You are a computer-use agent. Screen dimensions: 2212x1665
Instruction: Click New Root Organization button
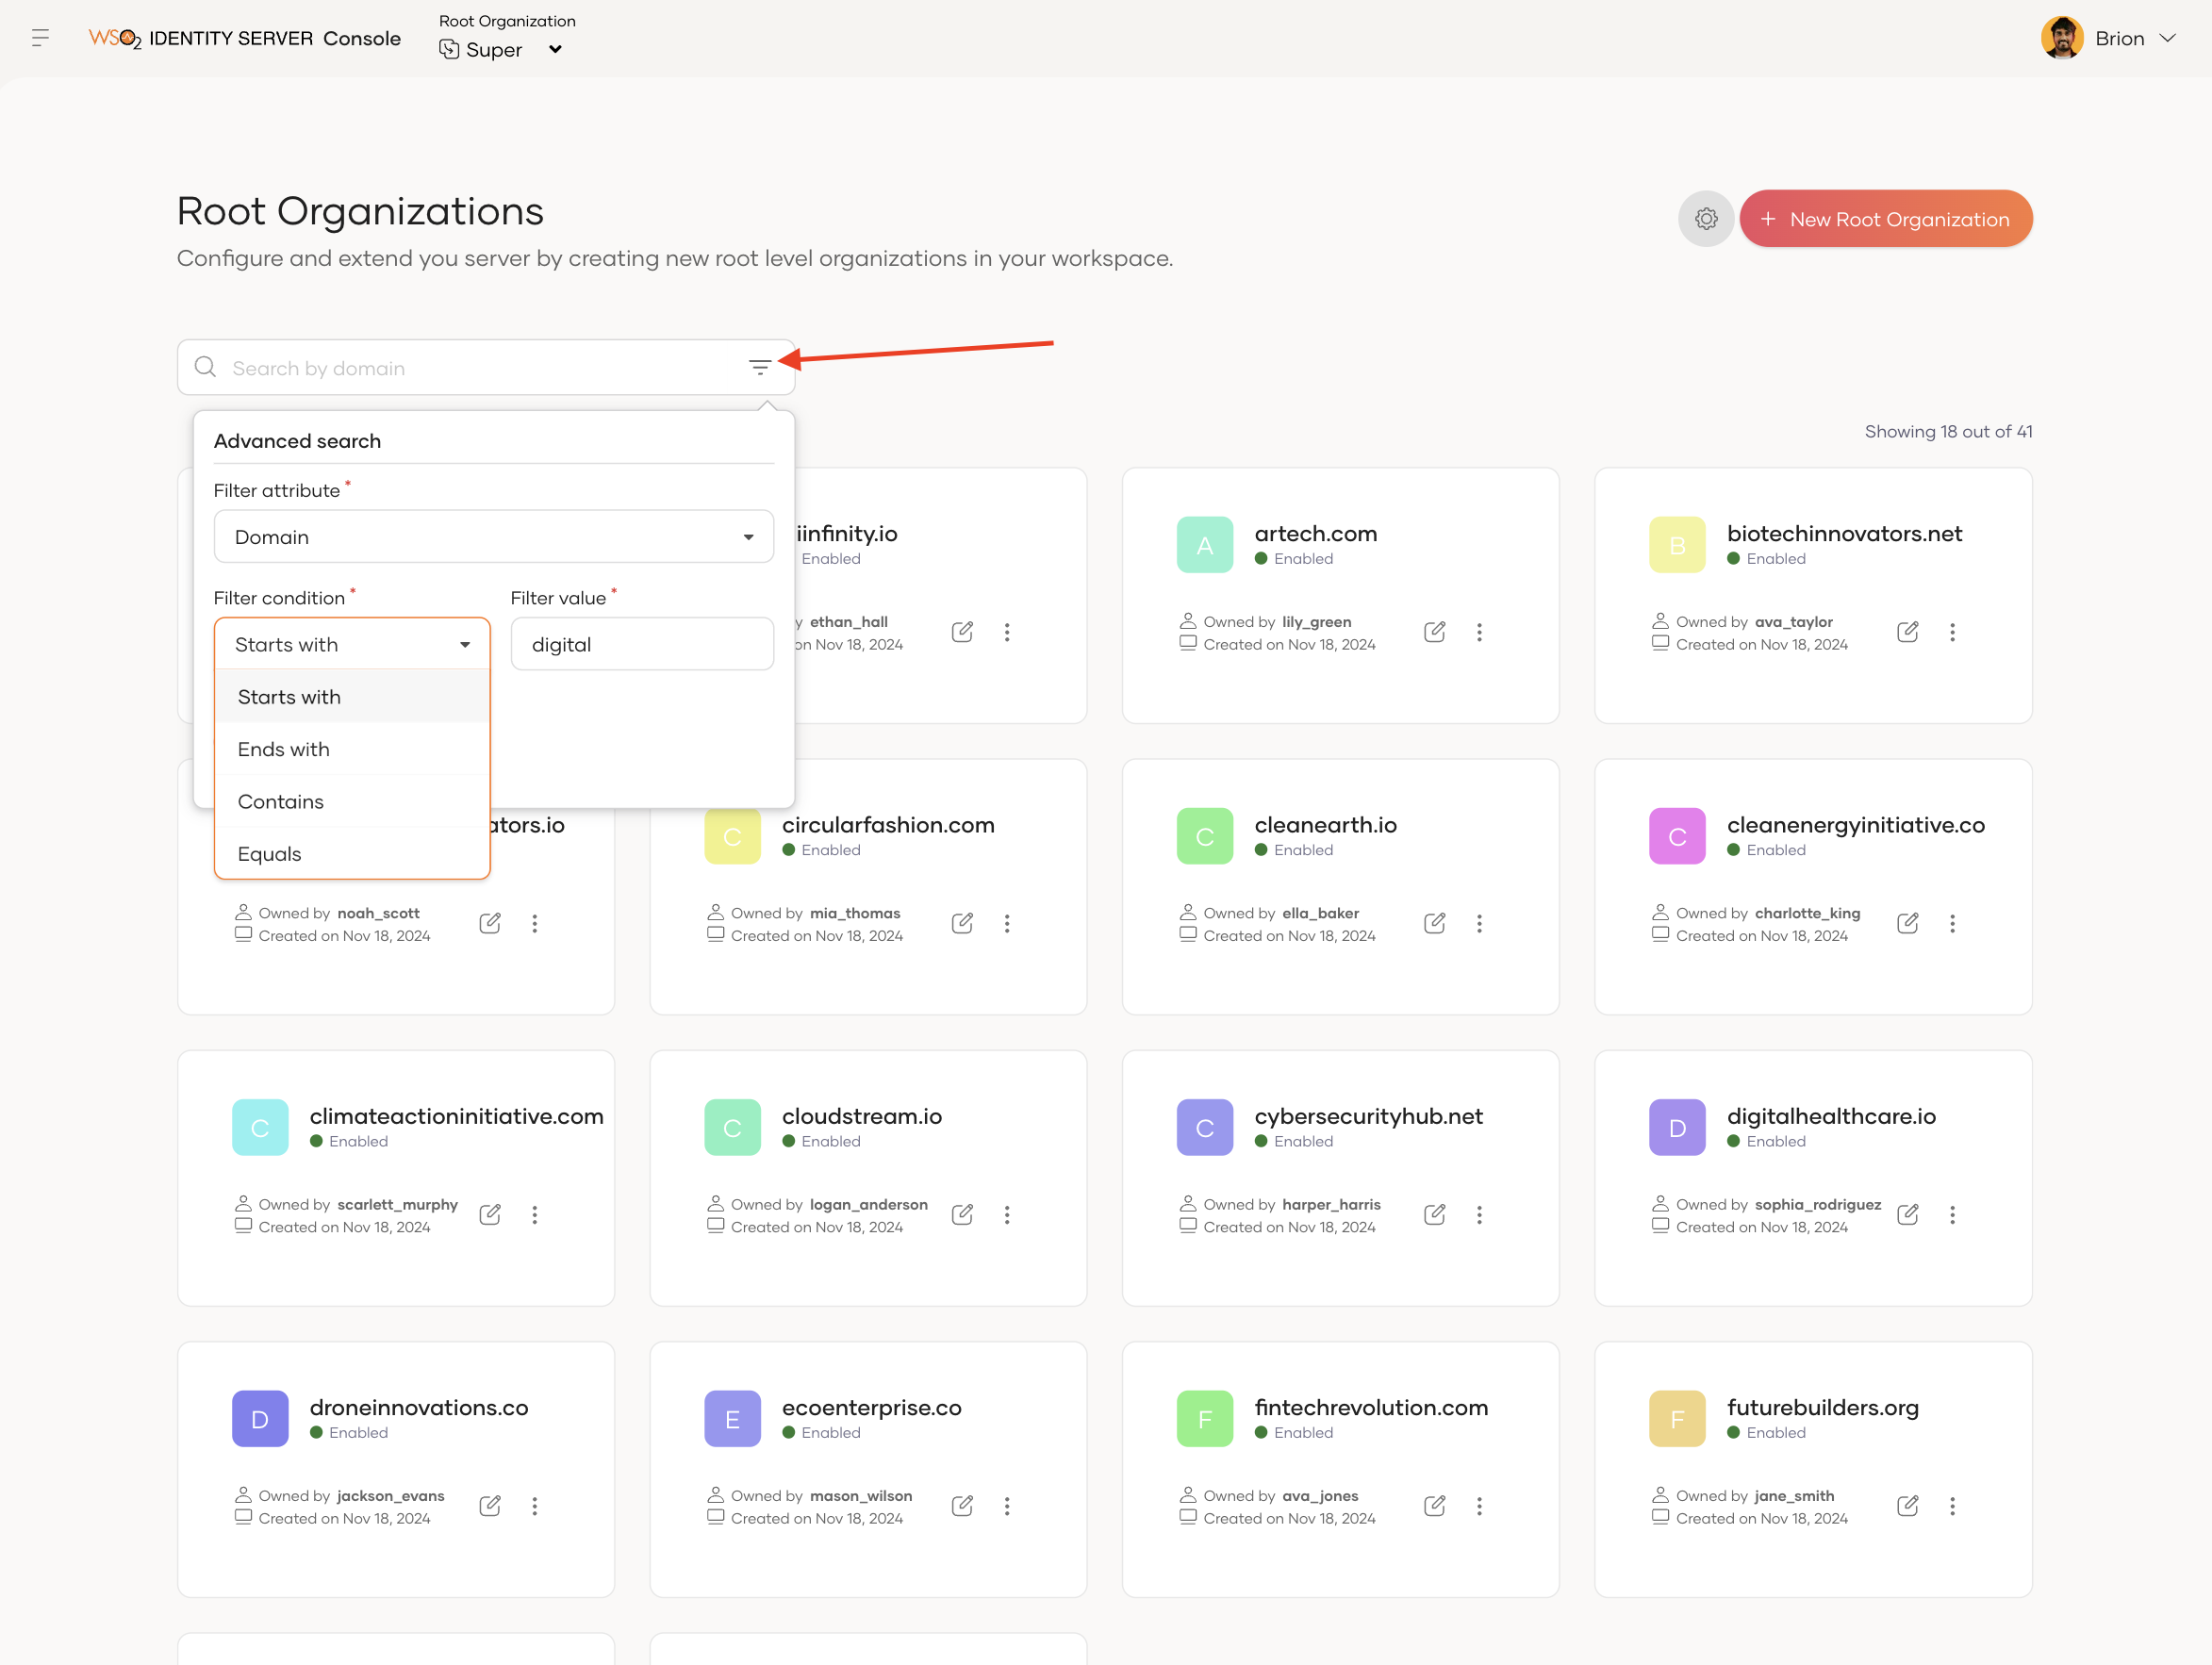click(x=1886, y=219)
